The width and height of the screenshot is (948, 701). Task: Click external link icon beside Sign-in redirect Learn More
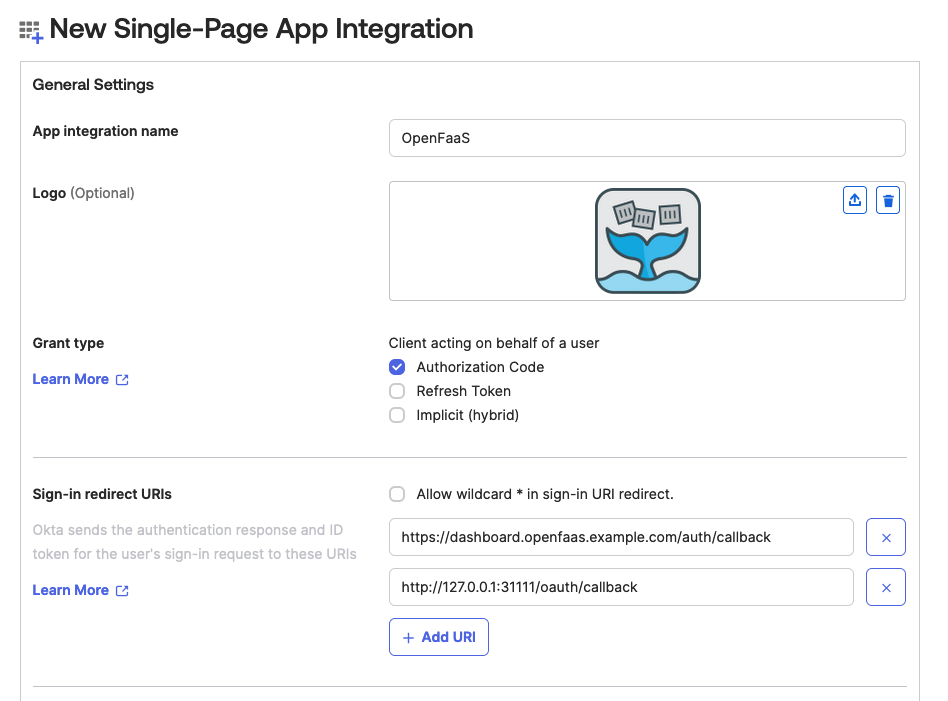coord(122,591)
